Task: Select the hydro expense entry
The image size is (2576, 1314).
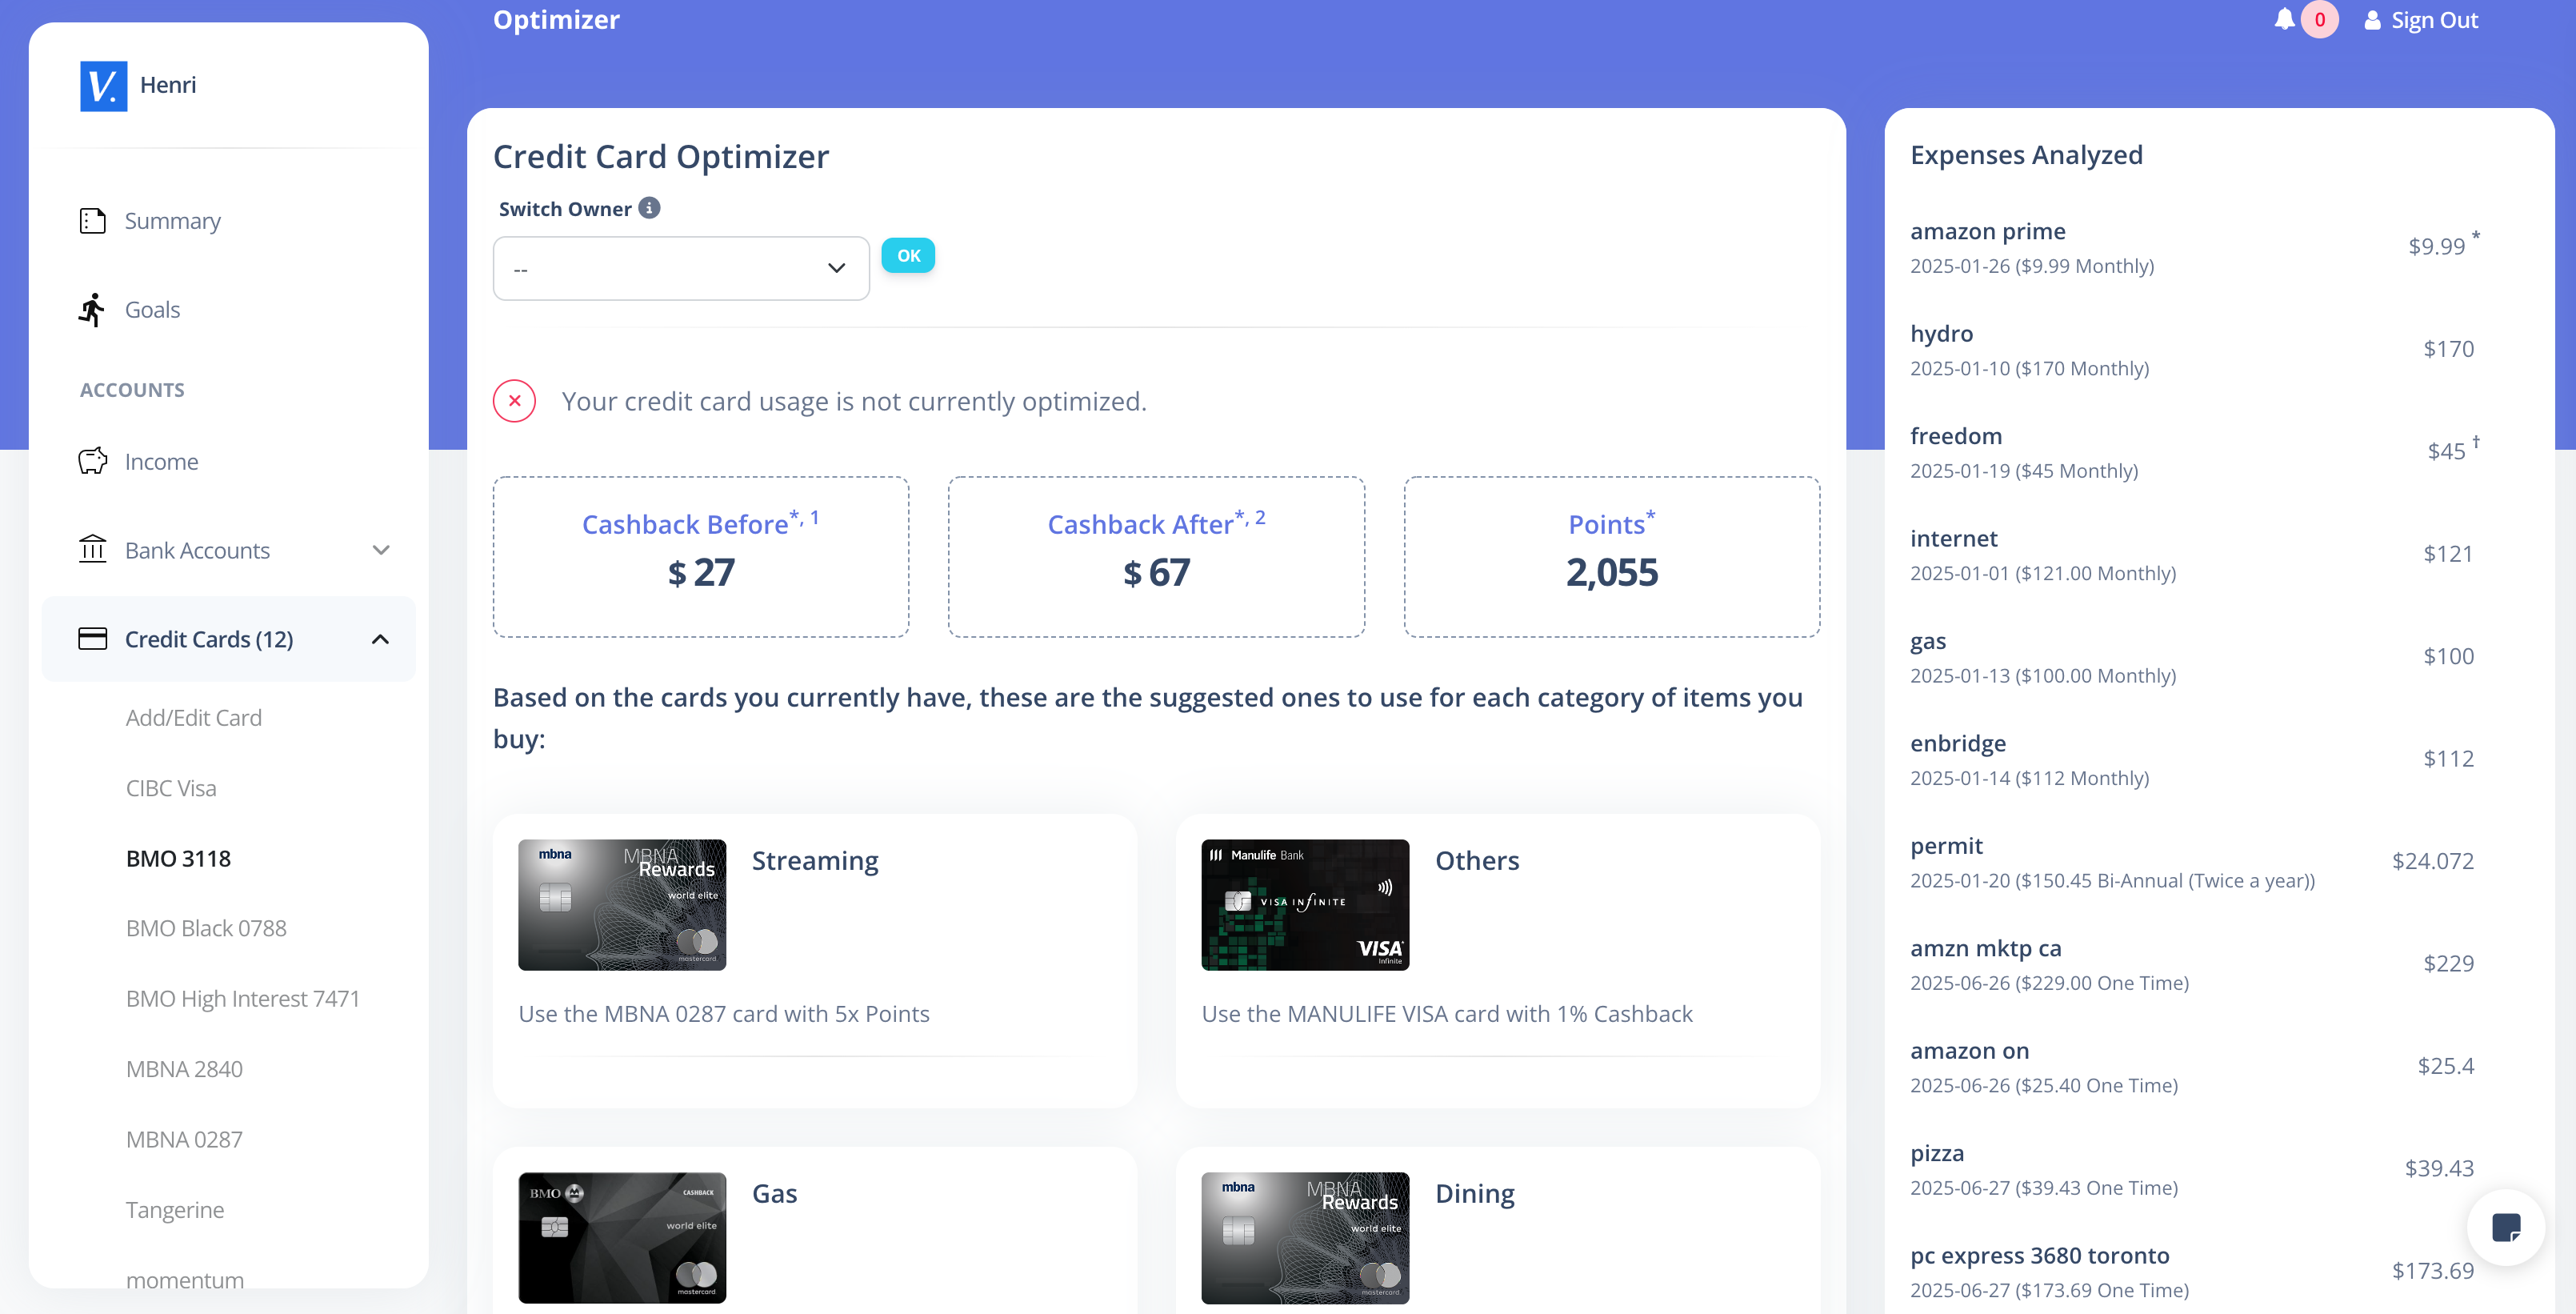Action: tap(2194, 350)
